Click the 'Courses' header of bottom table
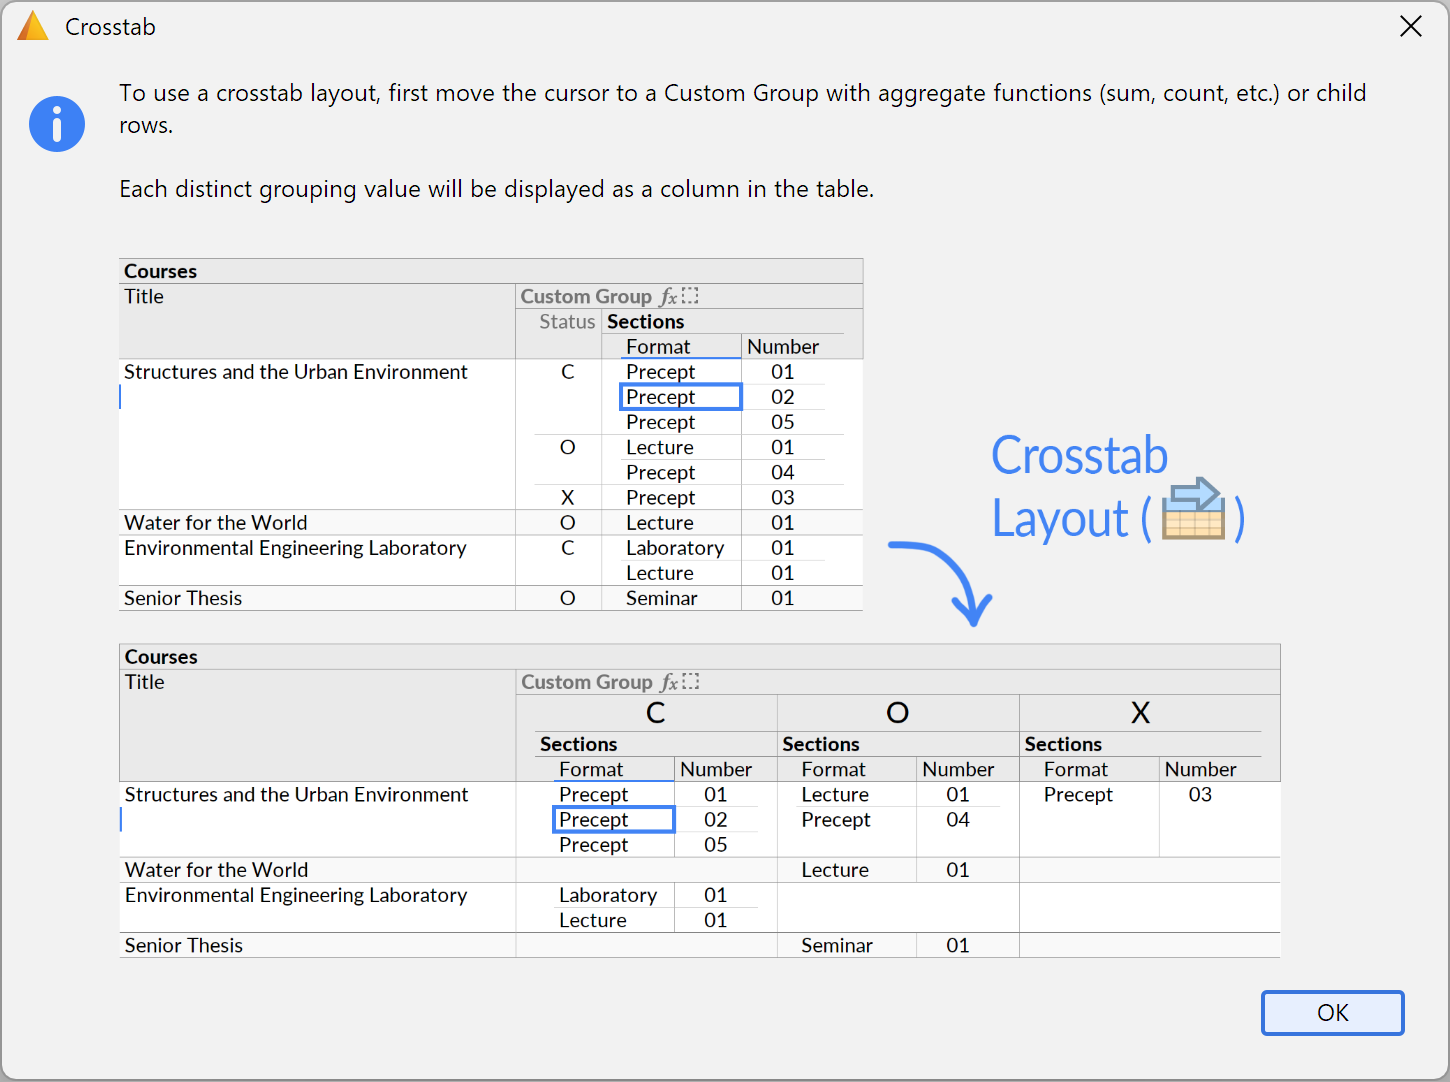The image size is (1450, 1082). pyautogui.click(x=161, y=657)
